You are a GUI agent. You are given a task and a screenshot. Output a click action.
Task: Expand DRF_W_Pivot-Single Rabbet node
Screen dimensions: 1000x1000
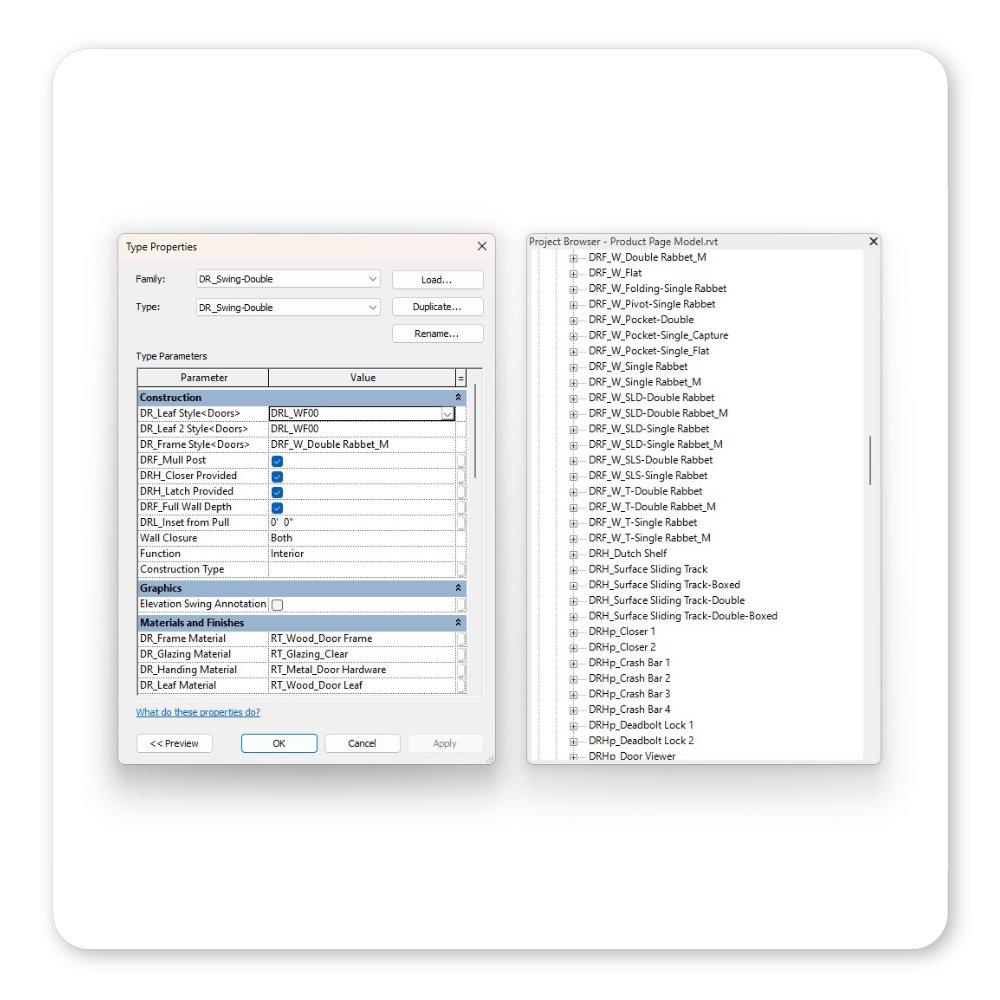click(573, 305)
